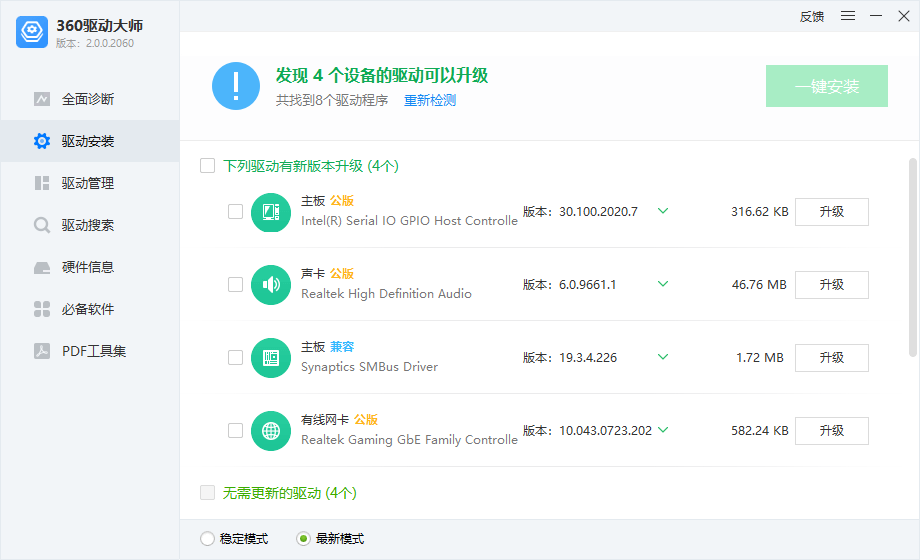This screenshot has width=920, height=560.
Task: Open the hamburger main menu icon
Action: 848,16
